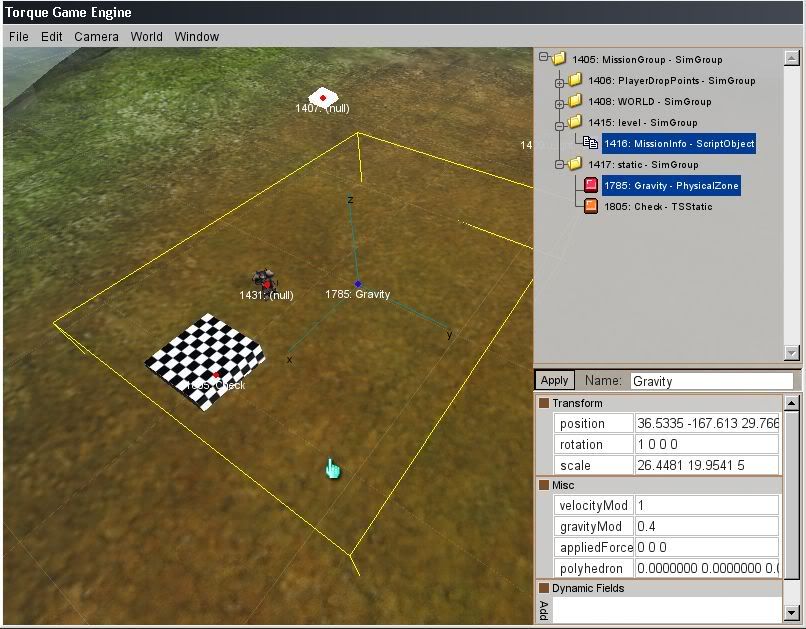The height and width of the screenshot is (629, 806).
Task: Click the white spawn marker labeled 1407
Action: click(322, 97)
